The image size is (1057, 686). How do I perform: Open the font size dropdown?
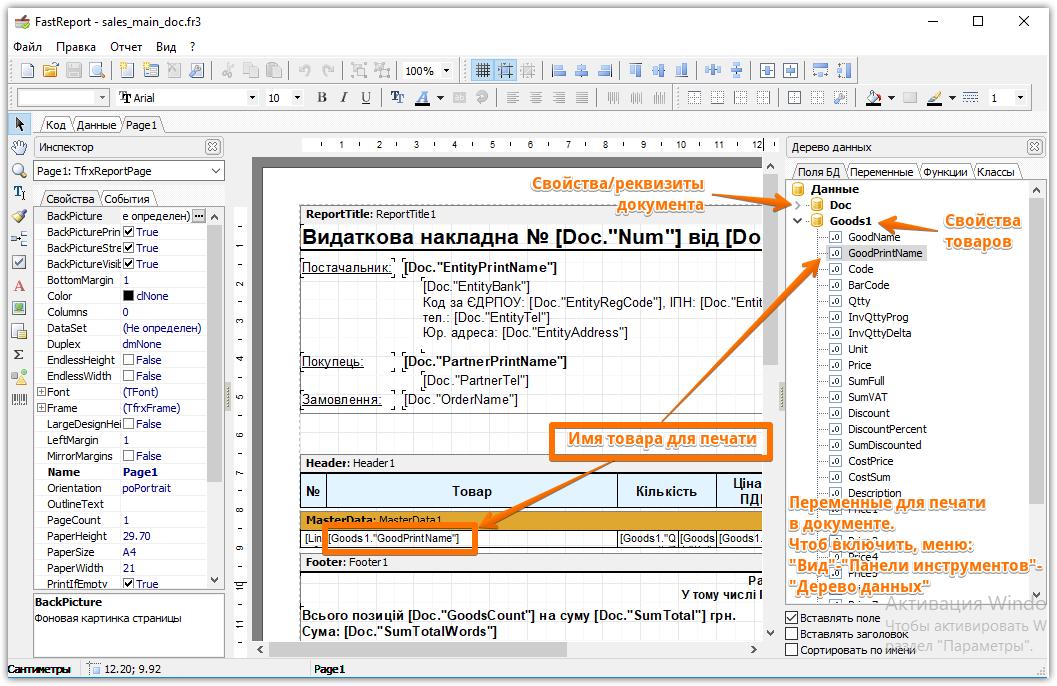point(297,98)
